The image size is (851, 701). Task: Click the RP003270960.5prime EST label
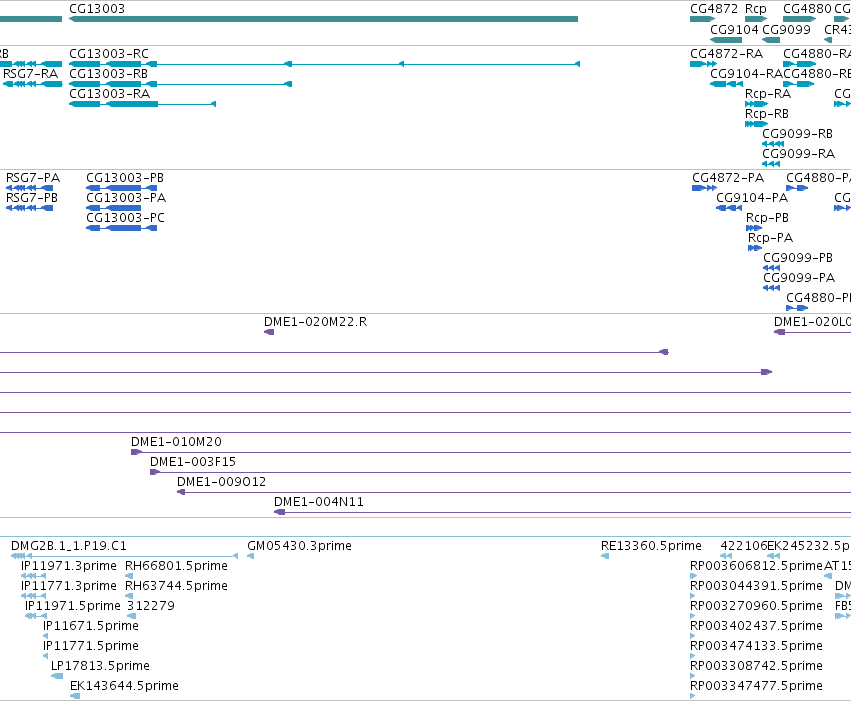[x=756, y=607]
